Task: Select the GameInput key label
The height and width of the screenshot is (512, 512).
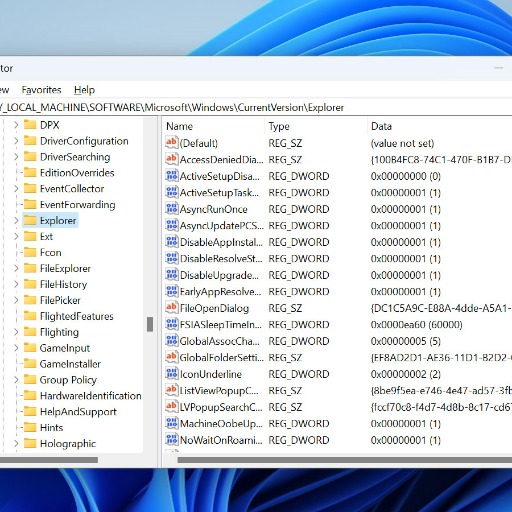Action: click(x=65, y=348)
